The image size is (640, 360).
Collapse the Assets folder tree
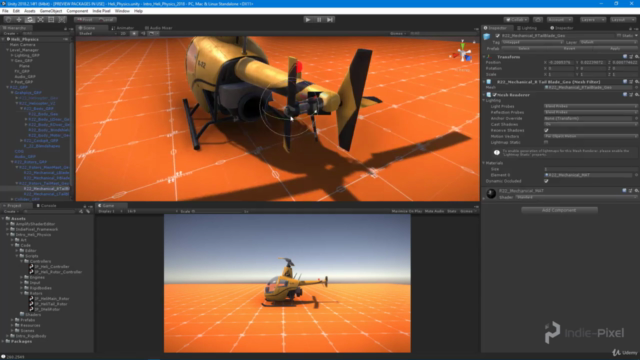click(3, 219)
